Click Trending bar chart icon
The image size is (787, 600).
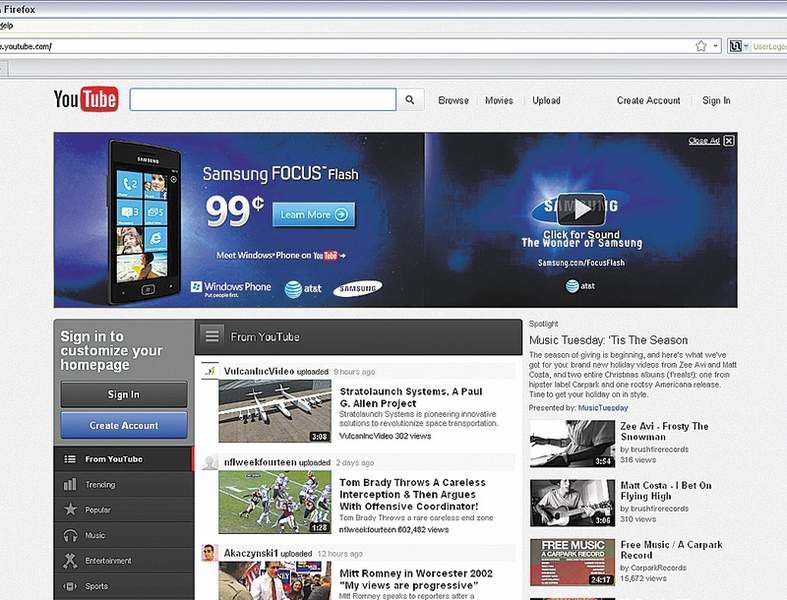point(70,485)
